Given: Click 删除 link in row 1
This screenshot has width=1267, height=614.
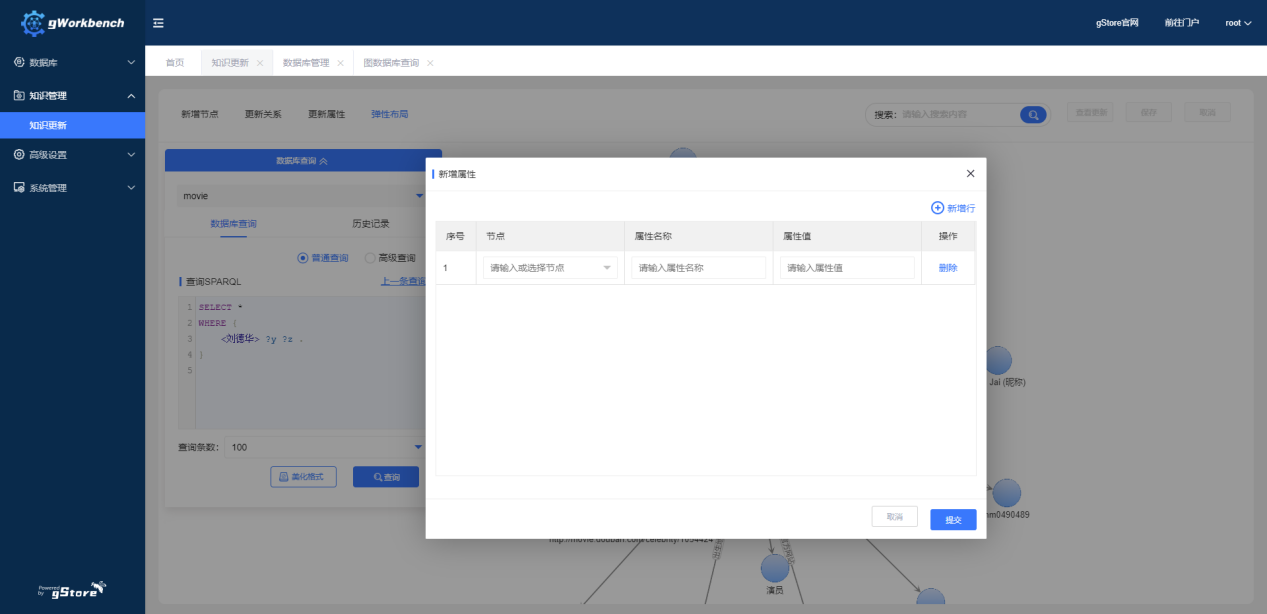Looking at the screenshot, I should 947,268.
